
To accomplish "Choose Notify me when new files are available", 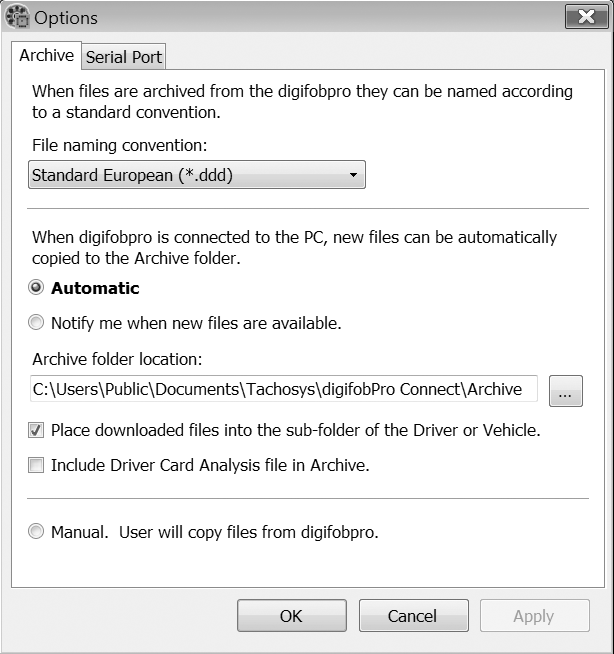I will (36, 322).
